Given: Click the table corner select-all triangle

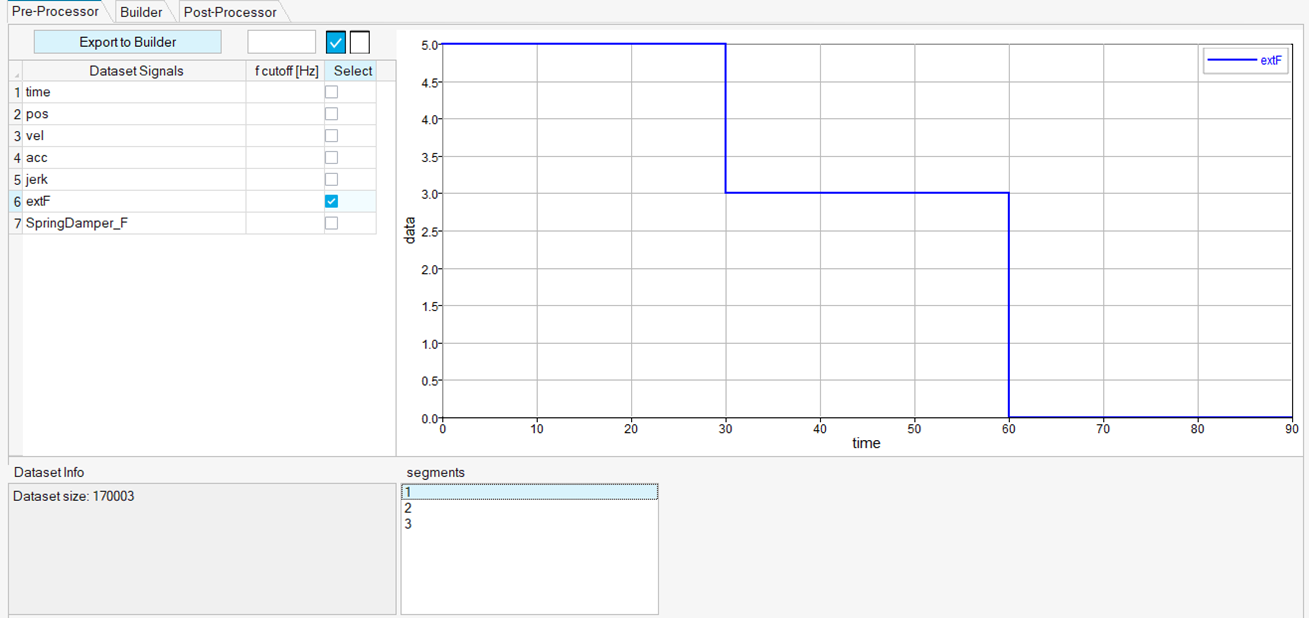Looking at the screenshot, I should point(16,72).
